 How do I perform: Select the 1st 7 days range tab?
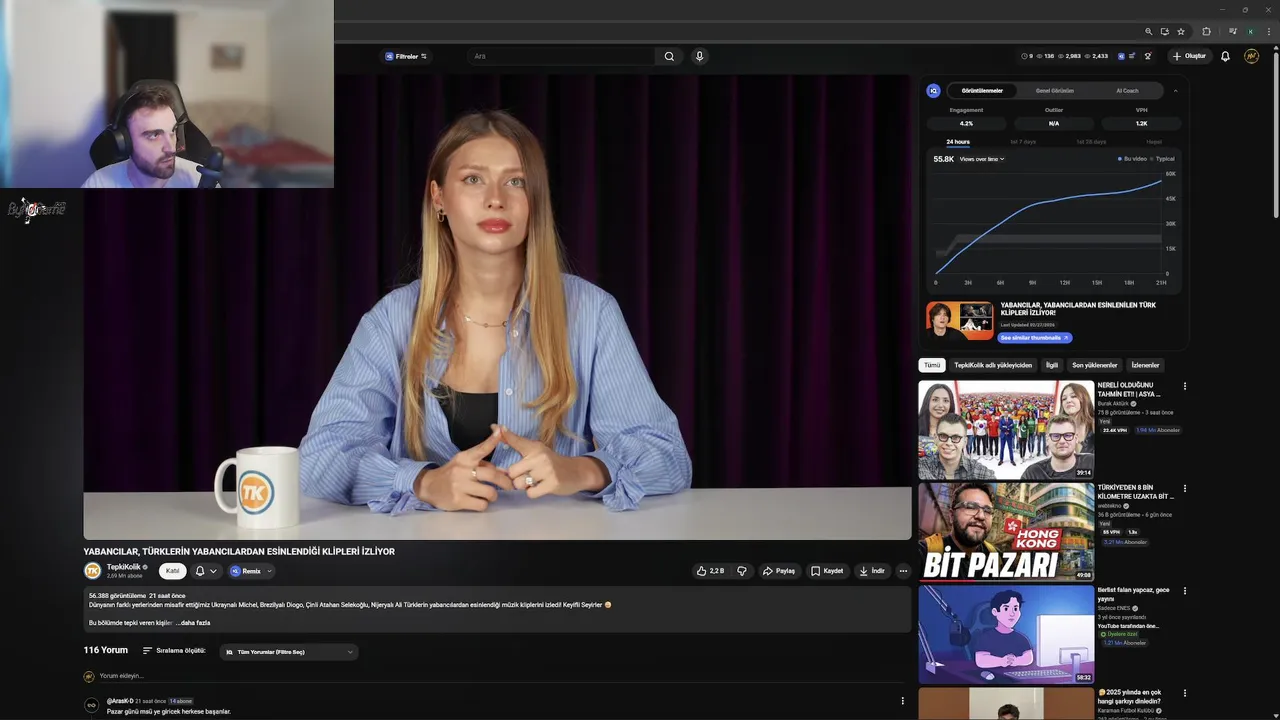[x=1022, y=142]
